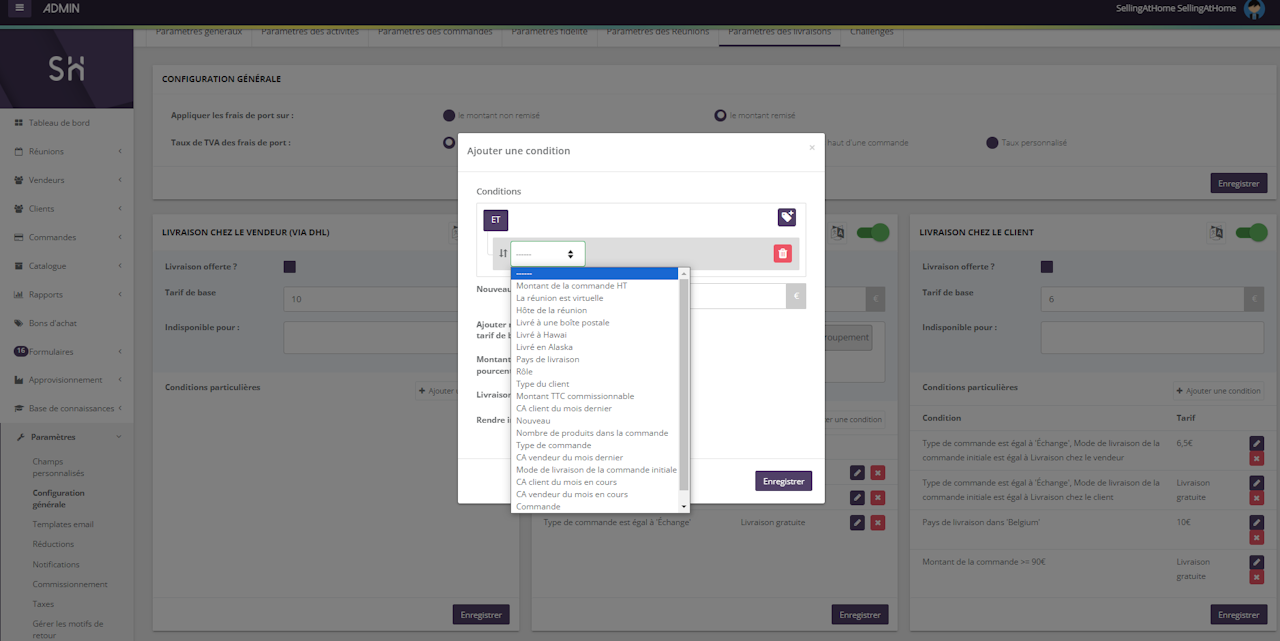The height and width of the screenshot is (641, 1280).
Task: Edit the Pays de livraison 'Belgium' condition
Action: (1256, 522)
